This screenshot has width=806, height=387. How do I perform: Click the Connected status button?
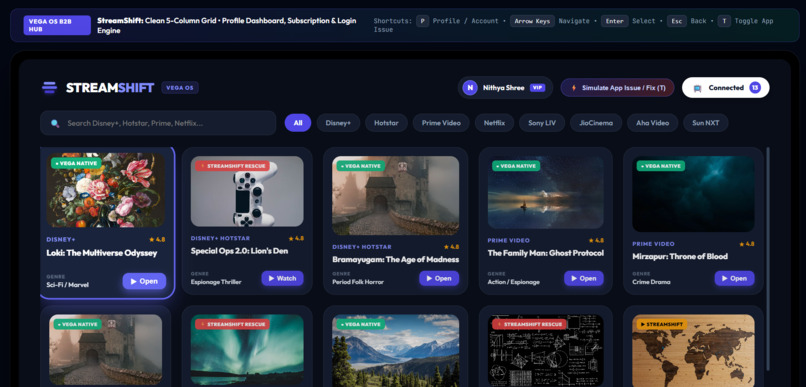(725, 88)
